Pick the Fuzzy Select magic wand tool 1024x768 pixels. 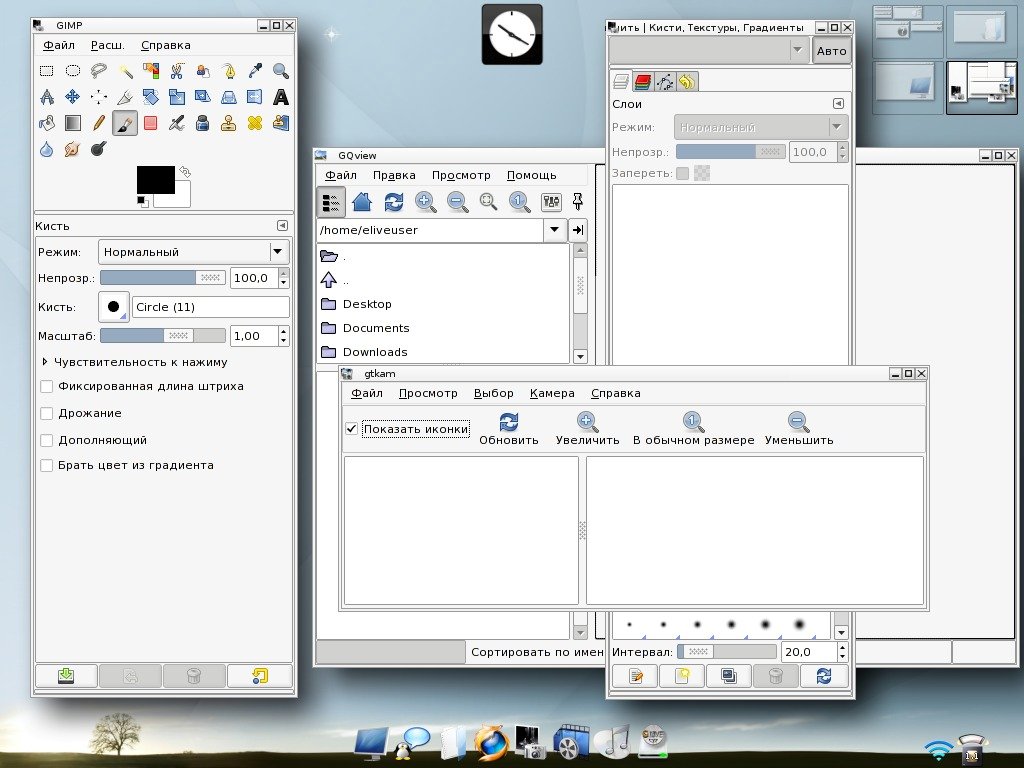(125, 71)
